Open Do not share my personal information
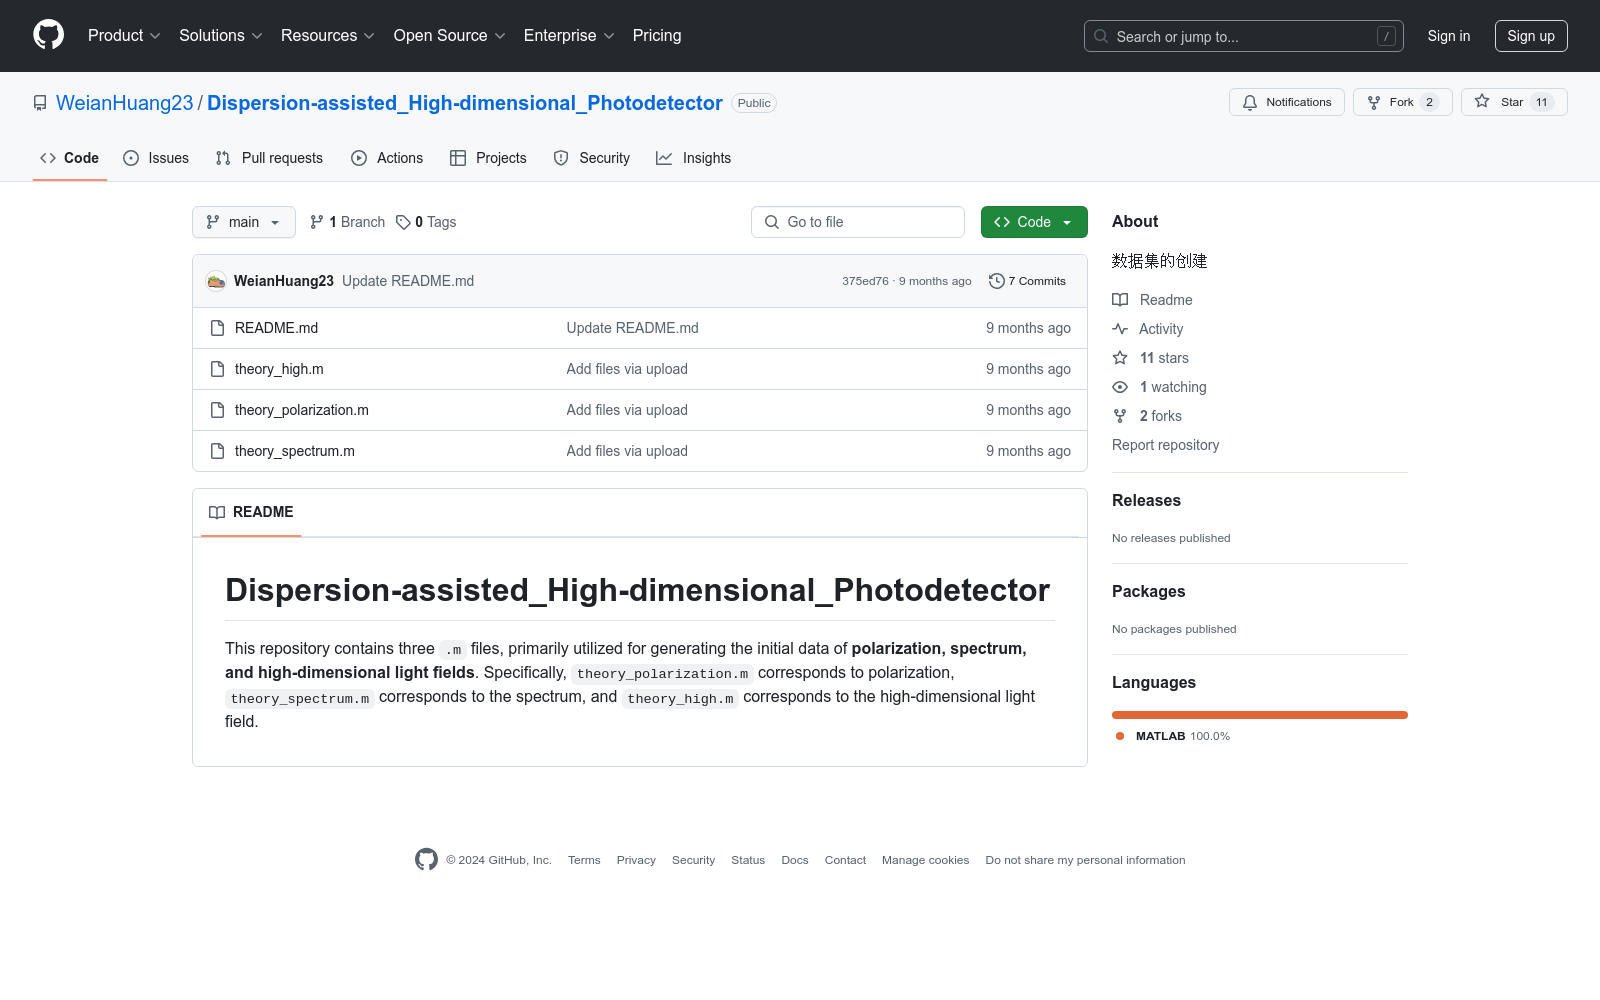Image resolution: width=1600 pixels, height=1000 pixels. (x=1085, y=860)
